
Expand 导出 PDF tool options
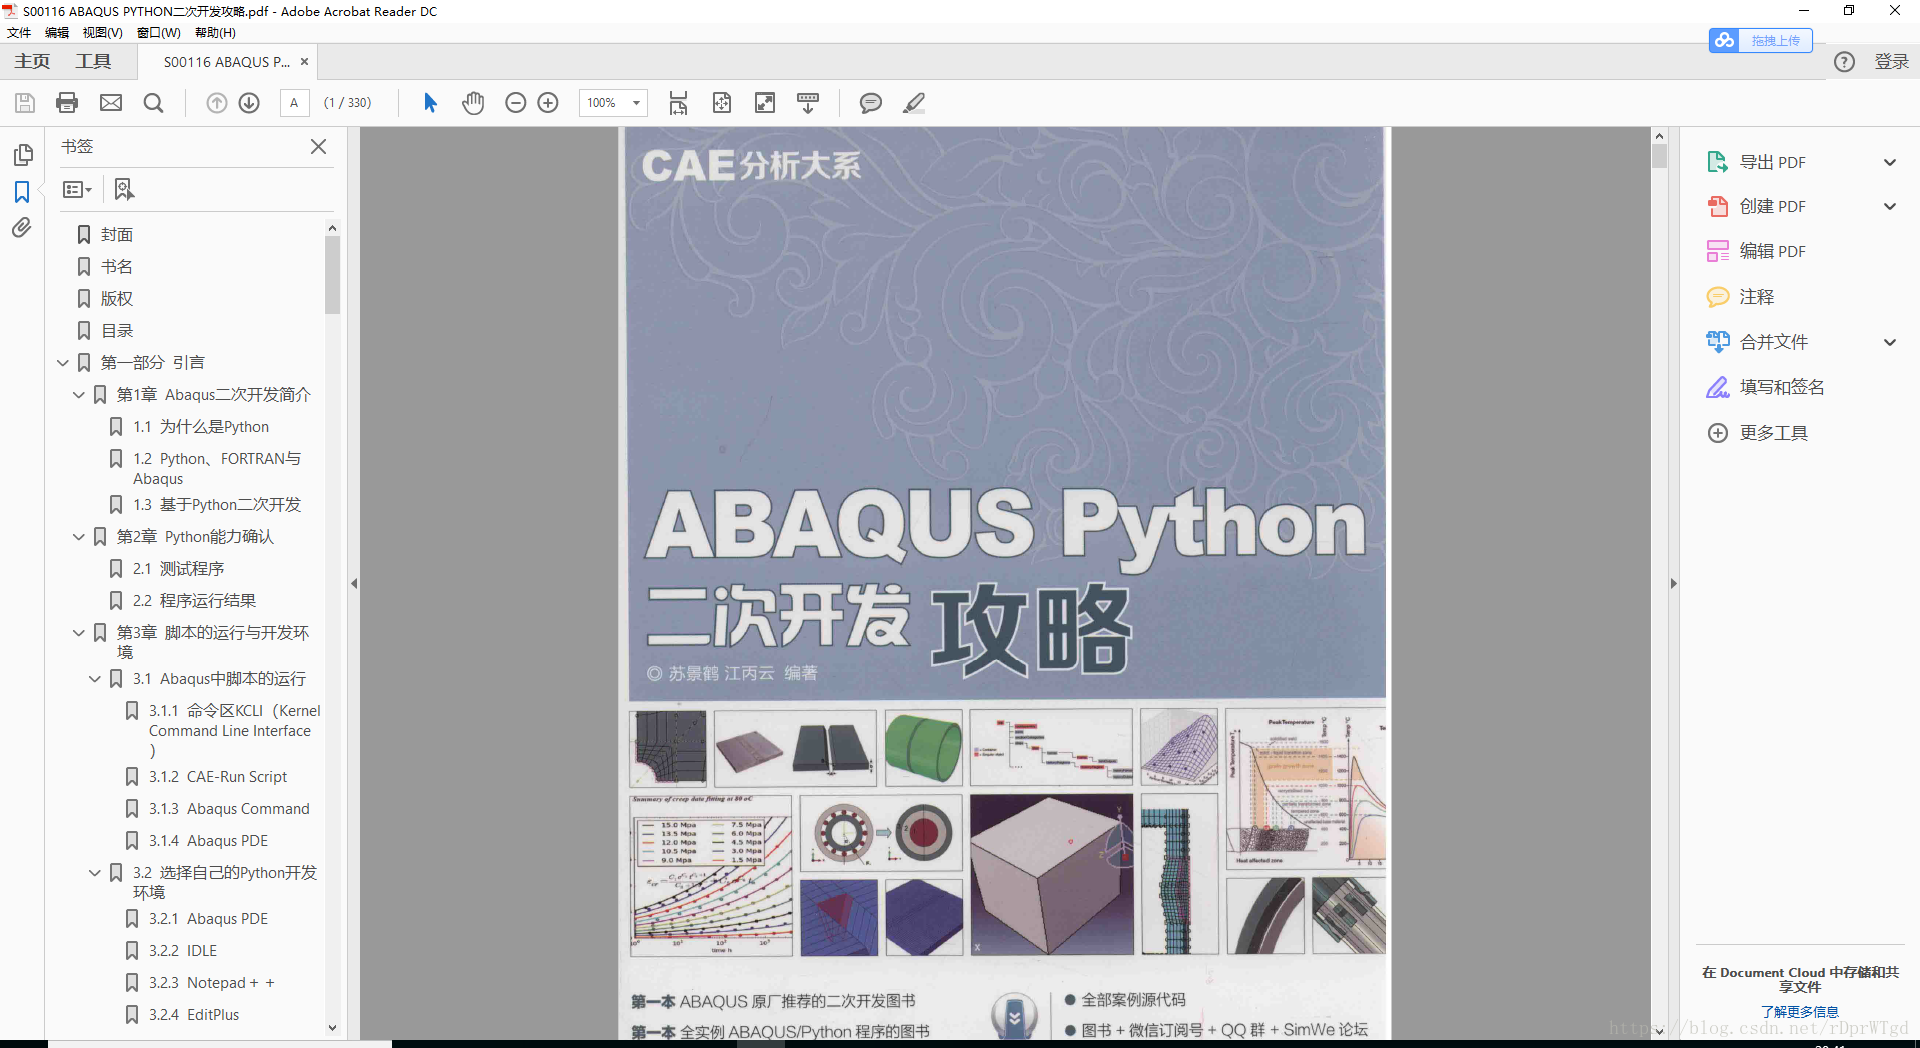(1890, 162)
